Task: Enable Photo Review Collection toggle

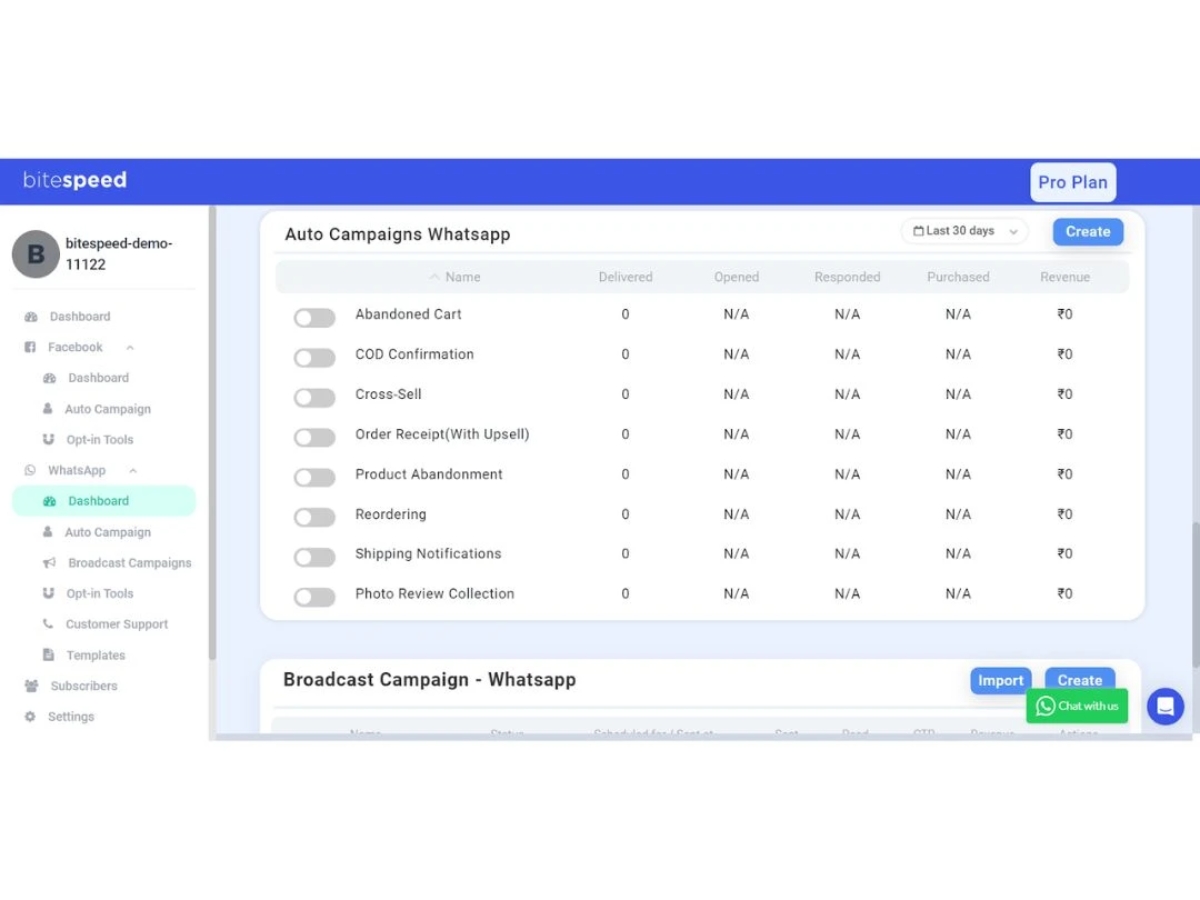Action: coord(314,598)
